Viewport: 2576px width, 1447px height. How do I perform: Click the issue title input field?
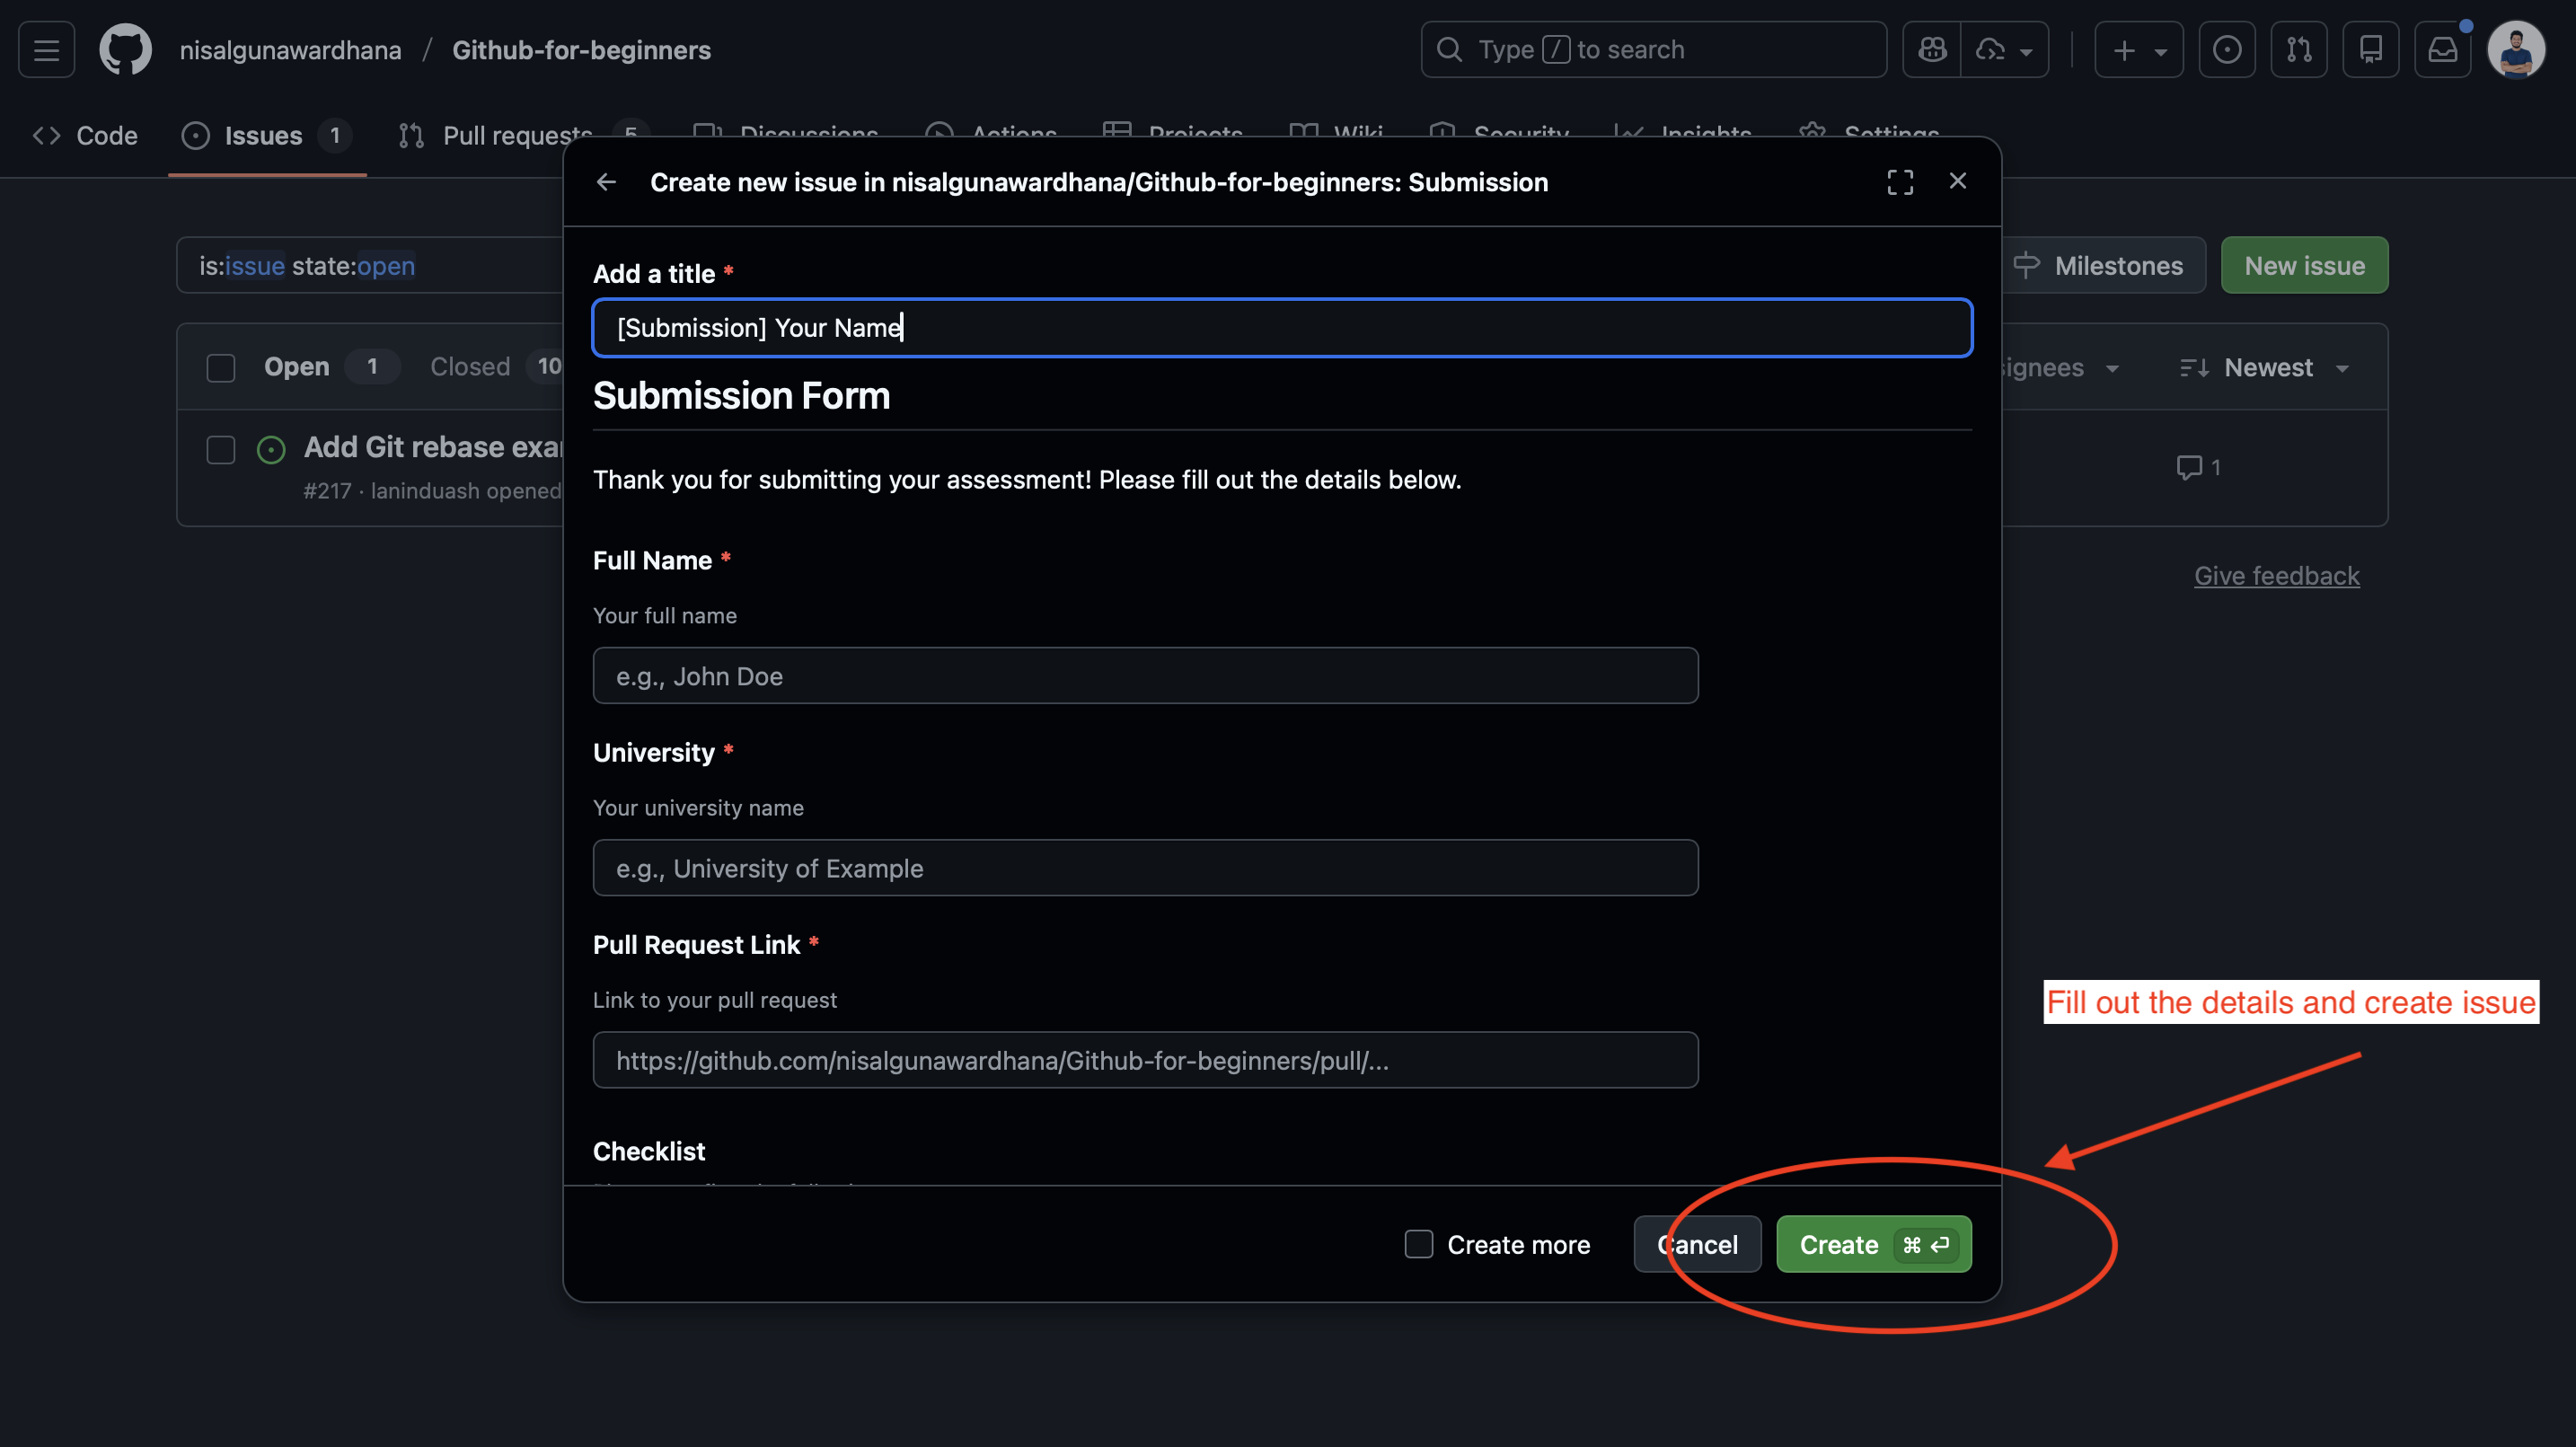tap(1282, 327)
